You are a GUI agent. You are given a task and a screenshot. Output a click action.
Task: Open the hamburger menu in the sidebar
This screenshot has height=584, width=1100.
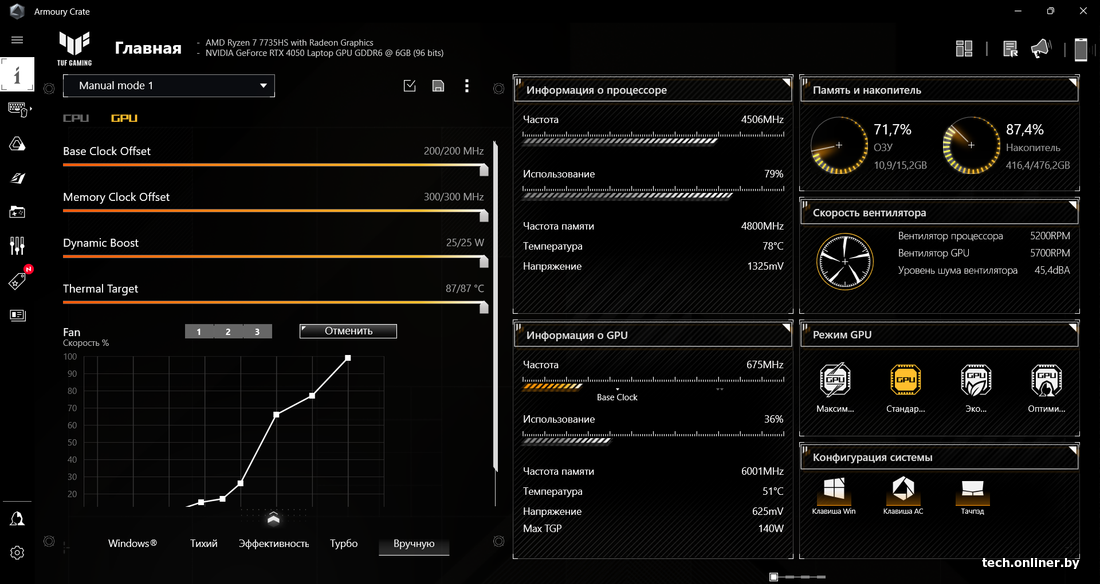point(17,40)
